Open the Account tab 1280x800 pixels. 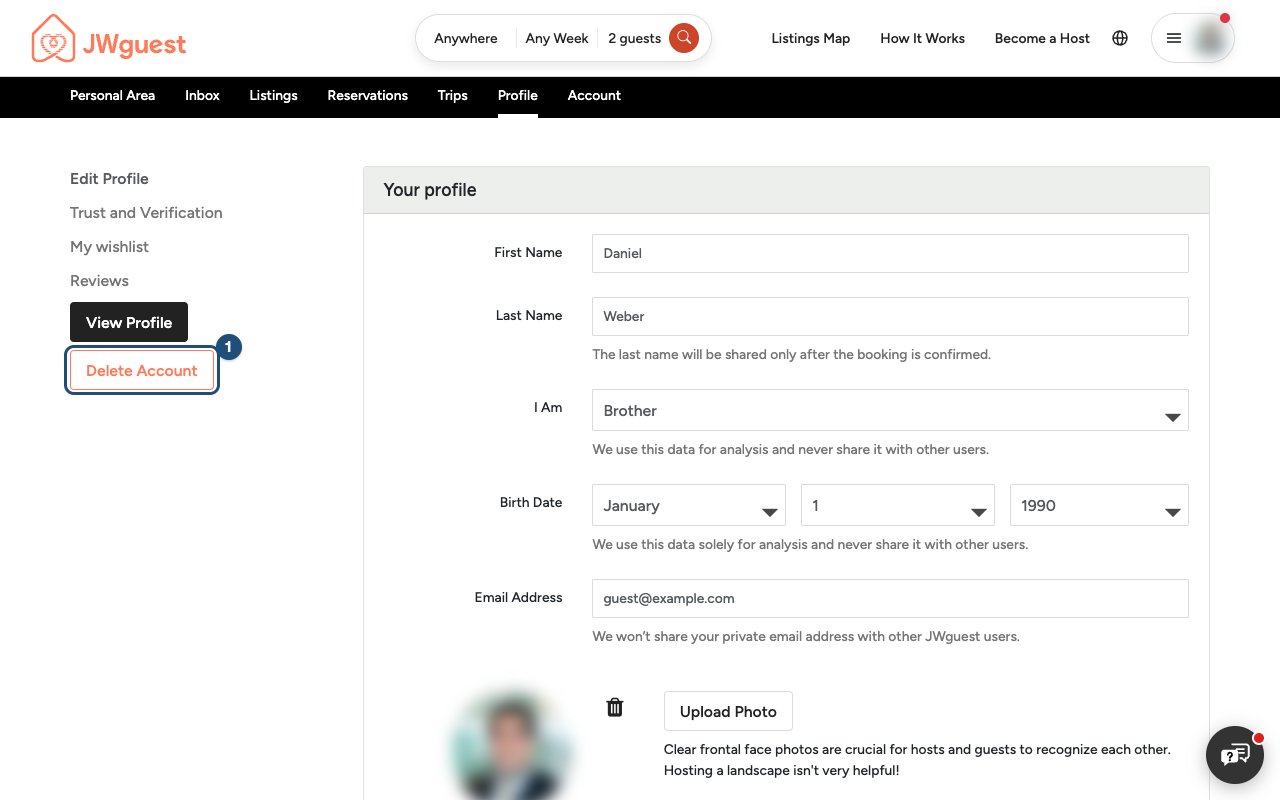(x=594, y=96)
